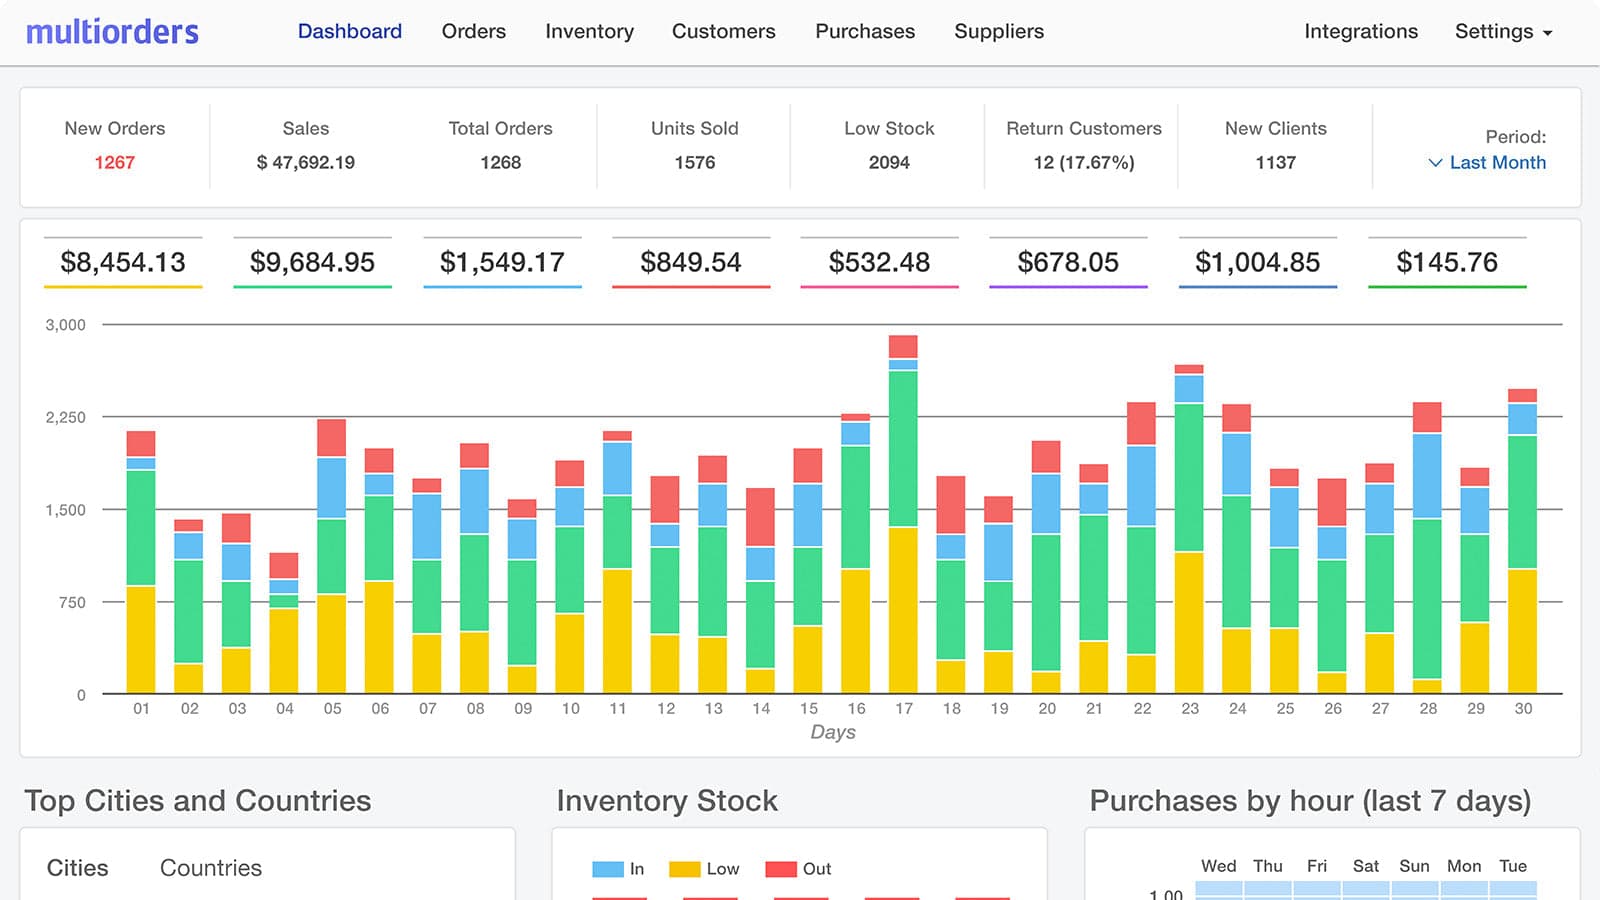Click the day 17 bar in chart
The width and height of the screenshot is (1600, 900).
[x=903, y=514]
